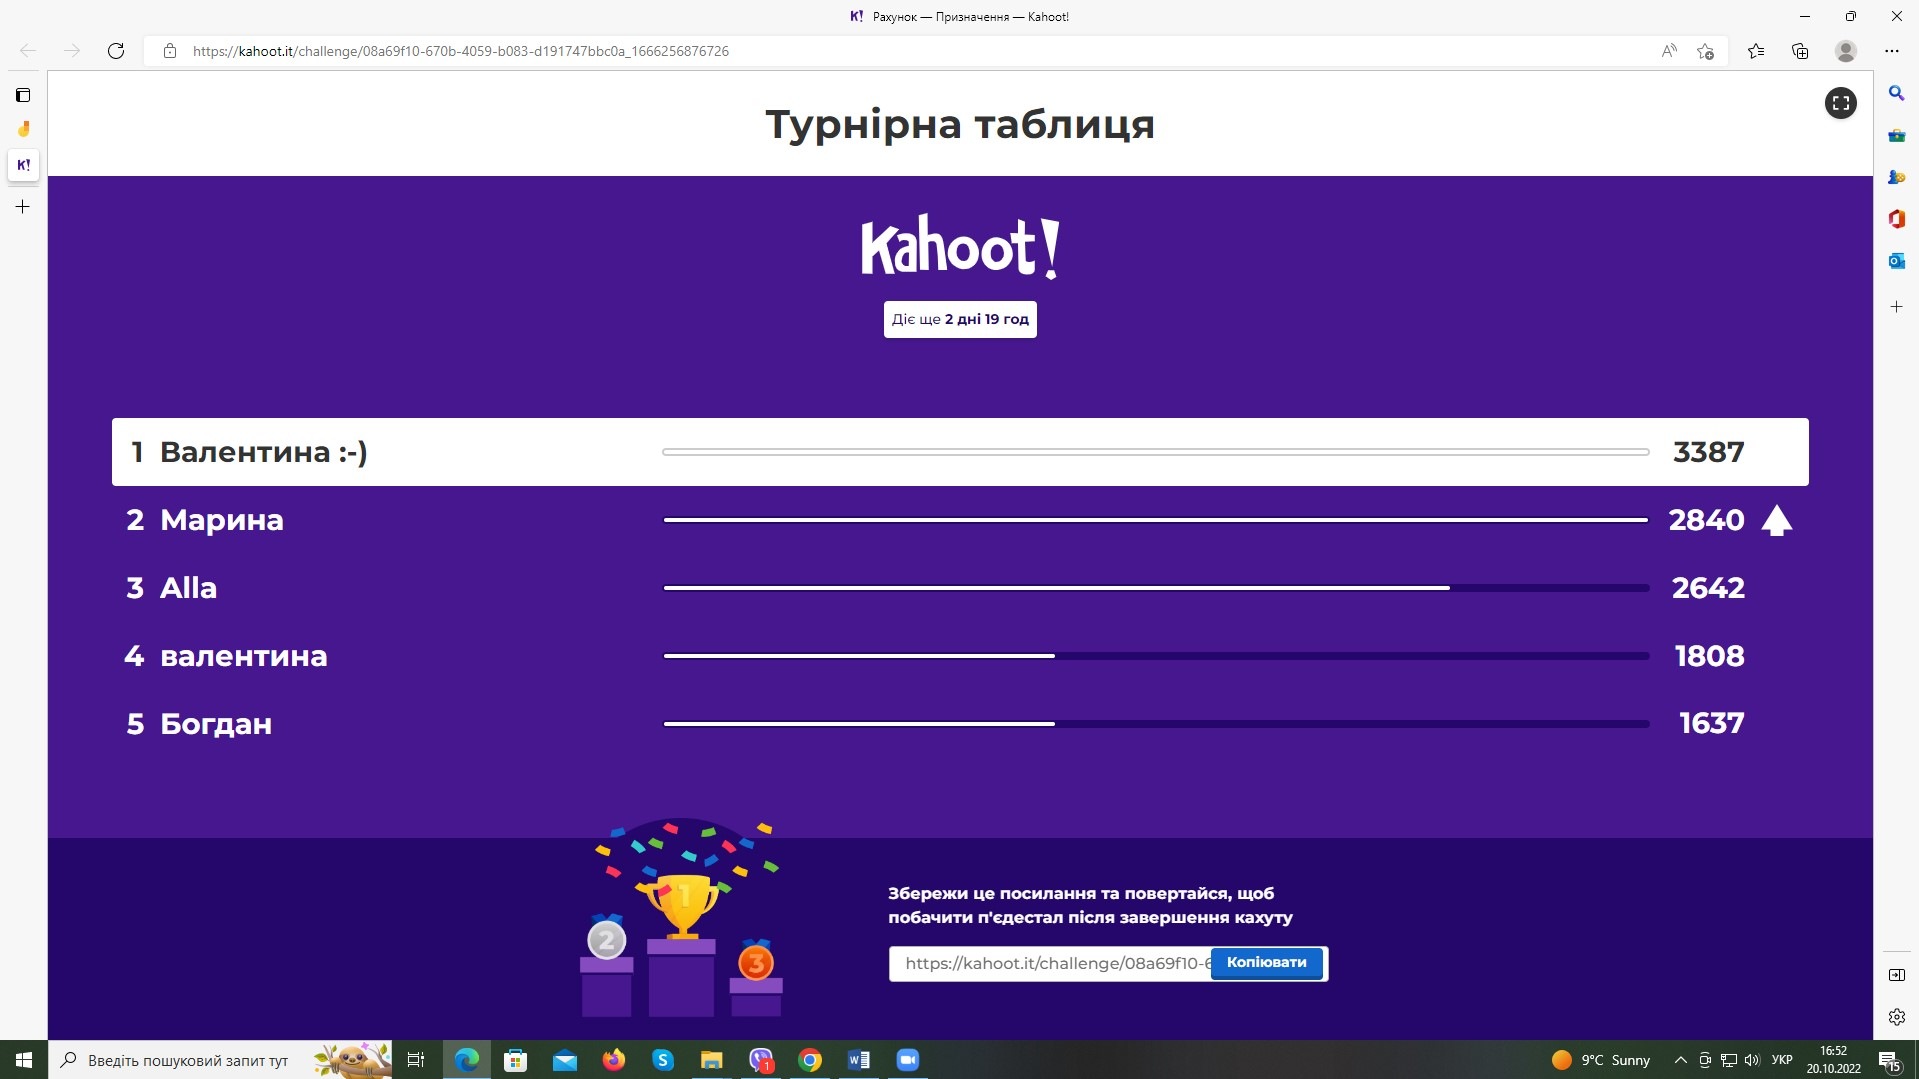Open Read Aloud from the address bar
Viewport: 1919px width, 1079px height.
tap(1669, 51)
